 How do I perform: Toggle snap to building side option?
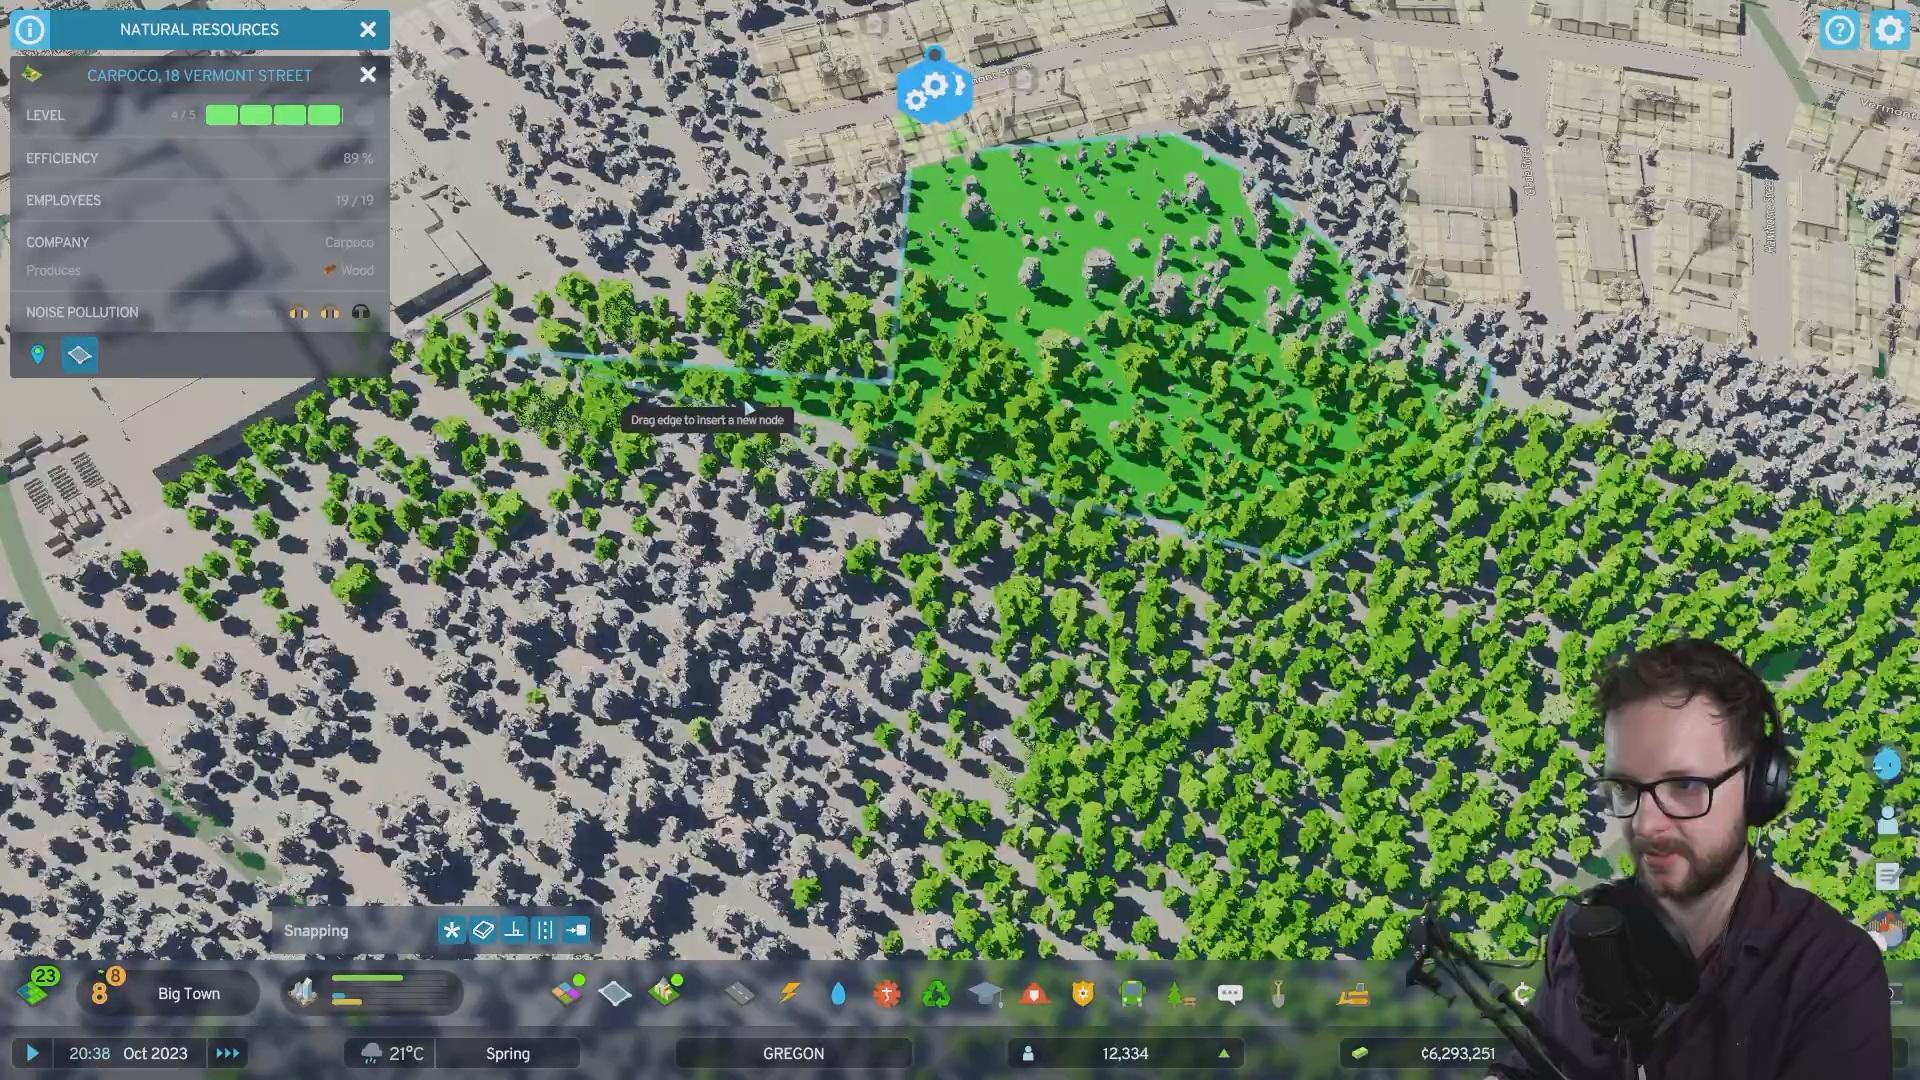click(x=576, y=930)
